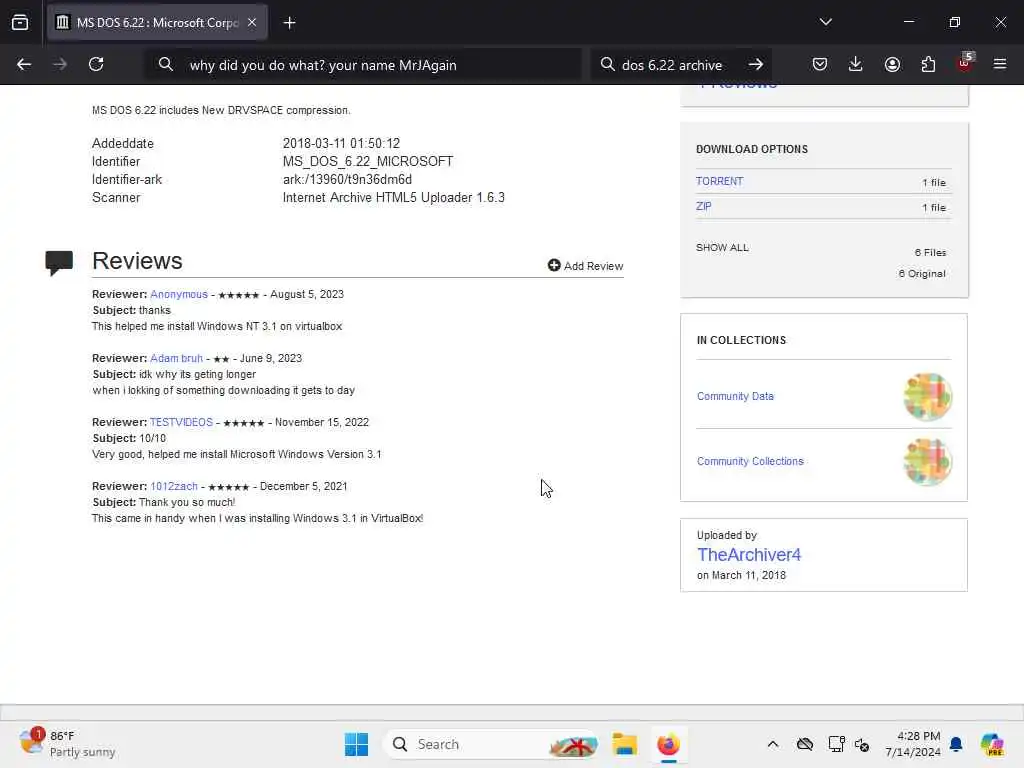The height and width of the screenshot is (768, 1024).
Task: Open the uBlock extension icon with badge
Action: 965,63
